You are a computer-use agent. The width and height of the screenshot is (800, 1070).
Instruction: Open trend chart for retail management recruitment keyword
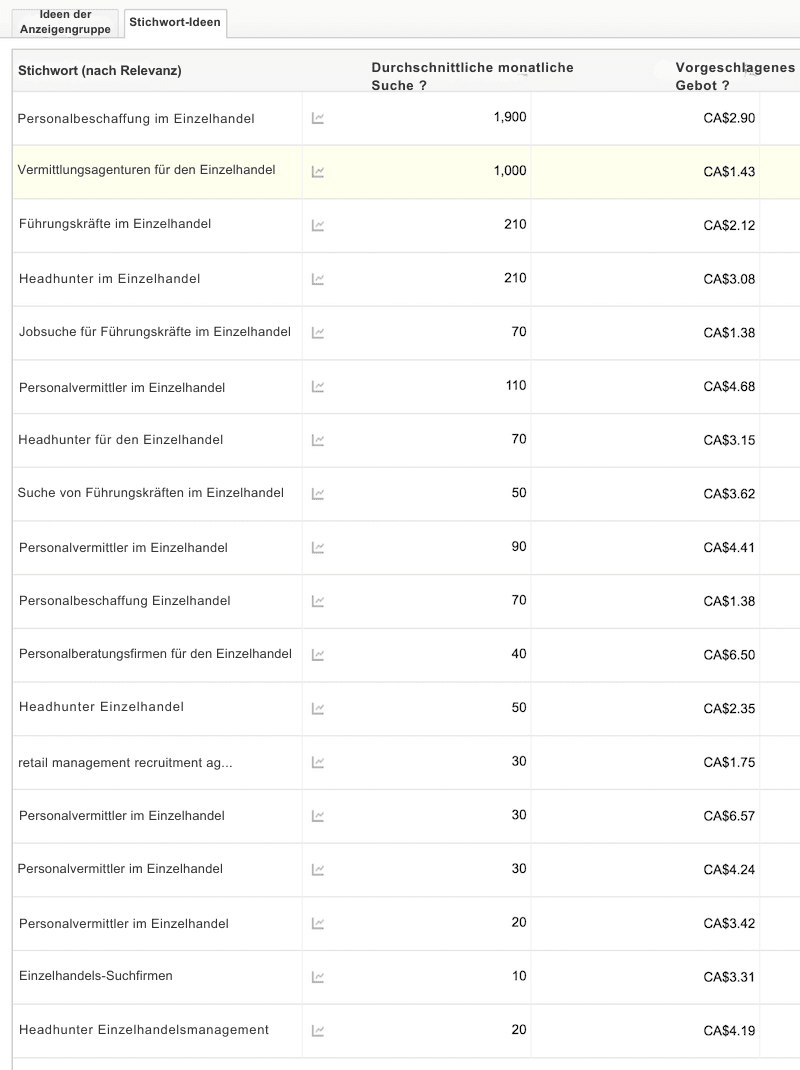click(318, 761)
